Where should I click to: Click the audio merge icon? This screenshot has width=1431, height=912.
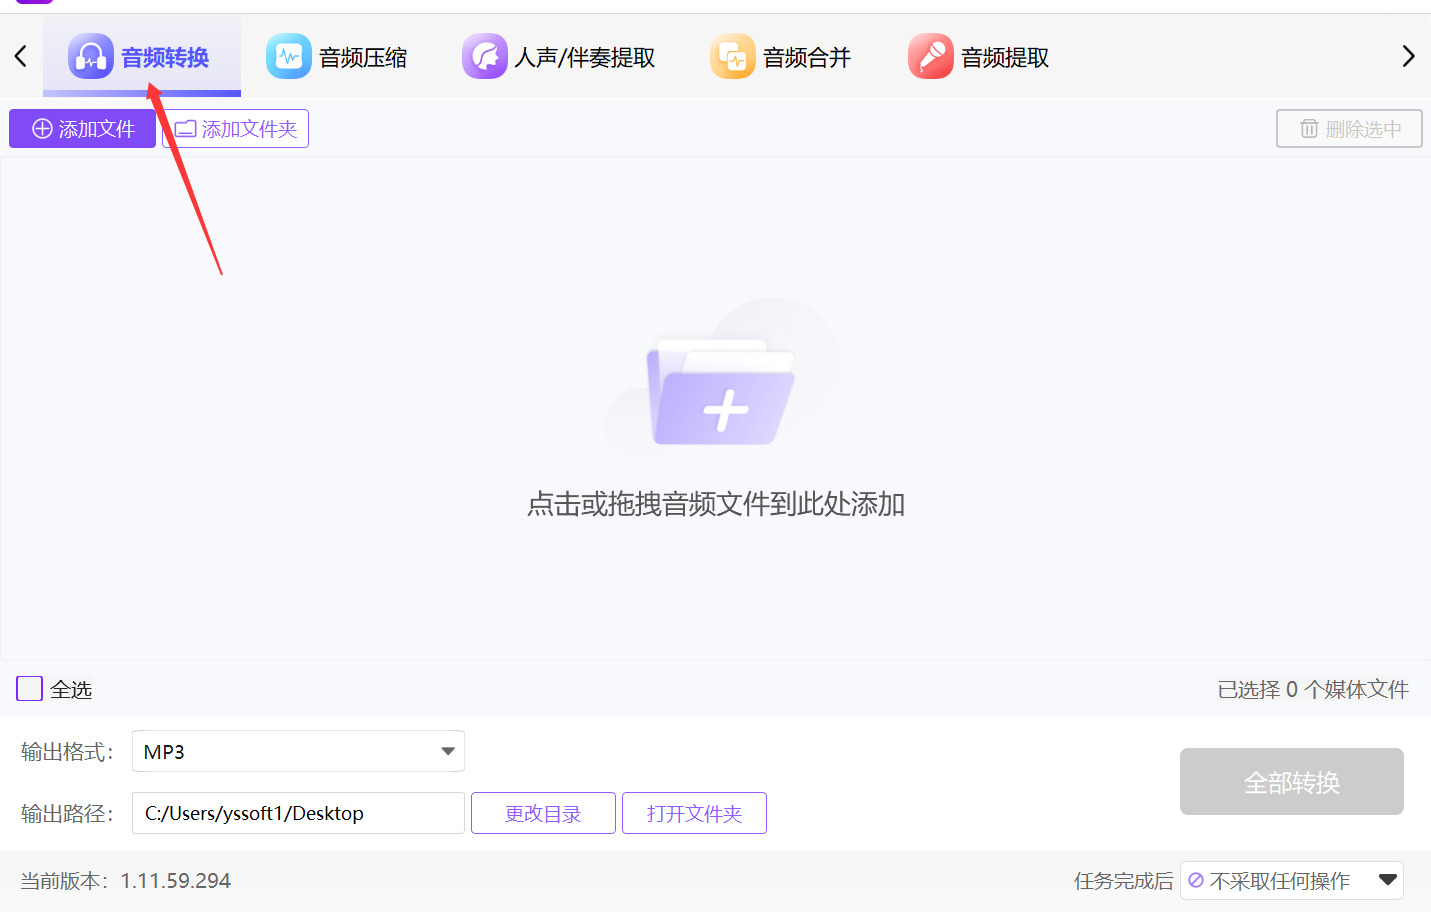(732, 57)
